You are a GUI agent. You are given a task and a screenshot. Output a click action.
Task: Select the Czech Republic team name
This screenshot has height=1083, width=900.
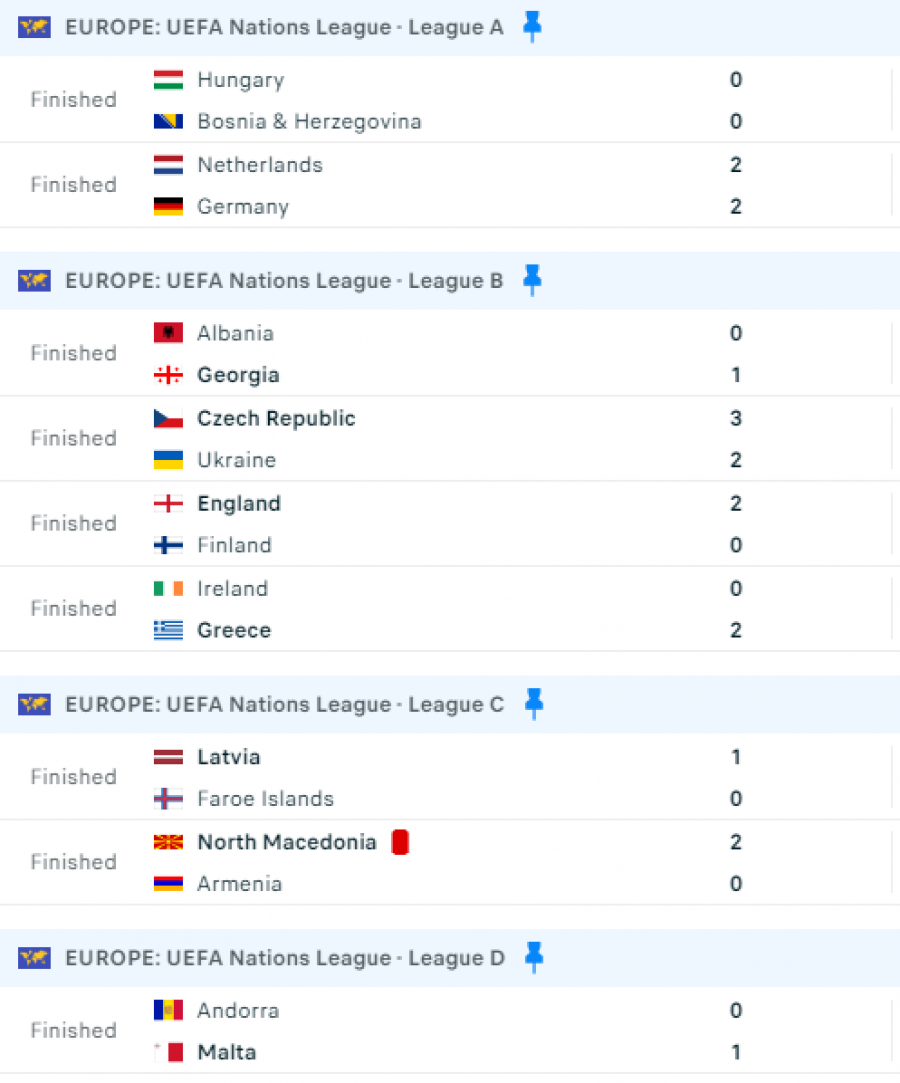click(276, 419)
